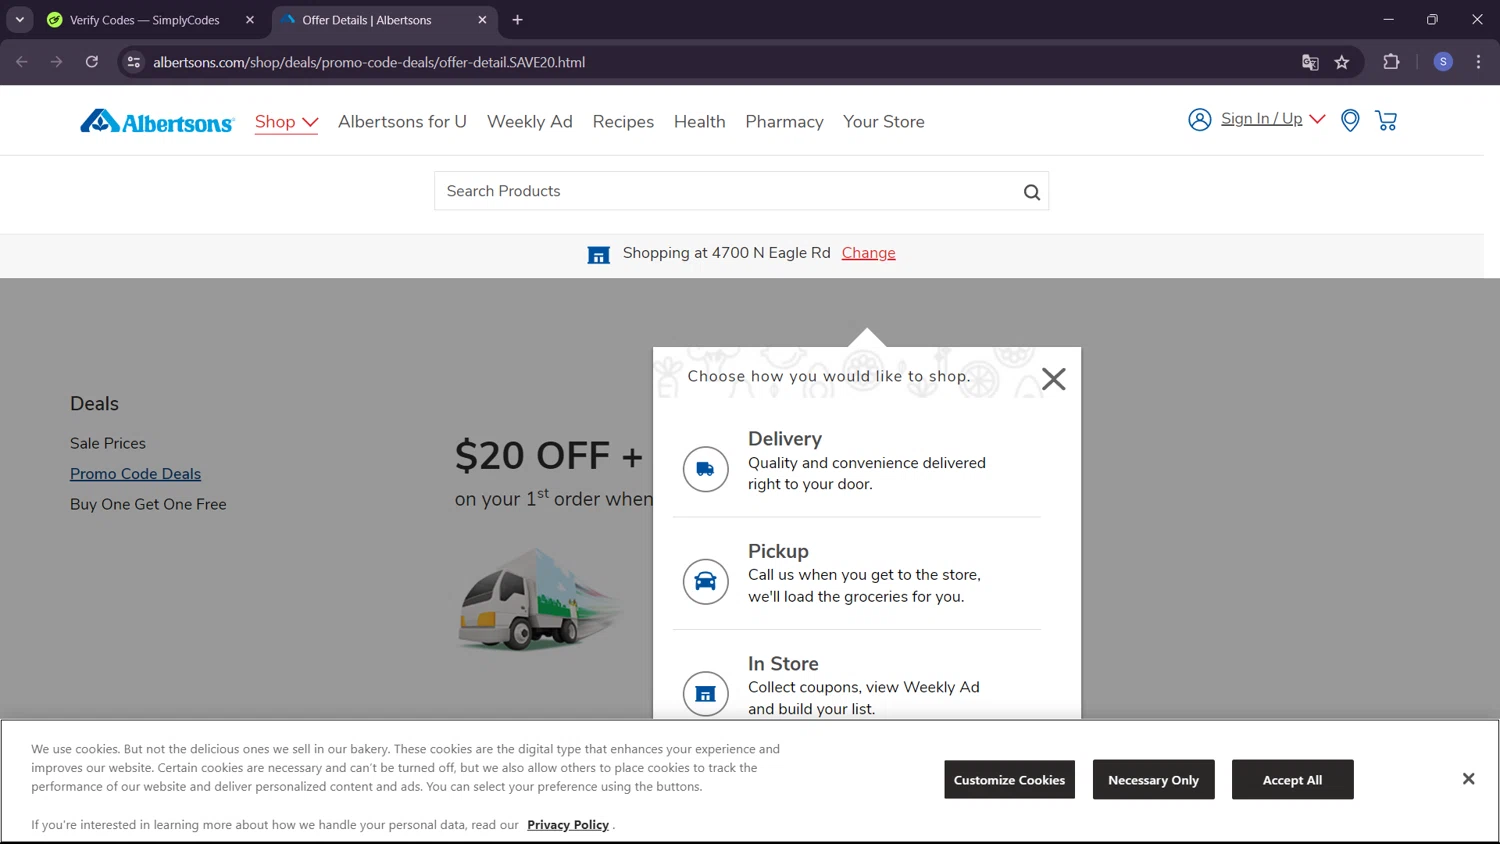Go back in browser
The height and width of the screenshot is (844, 1500).
pyautogui.click(x=22, y=62)
